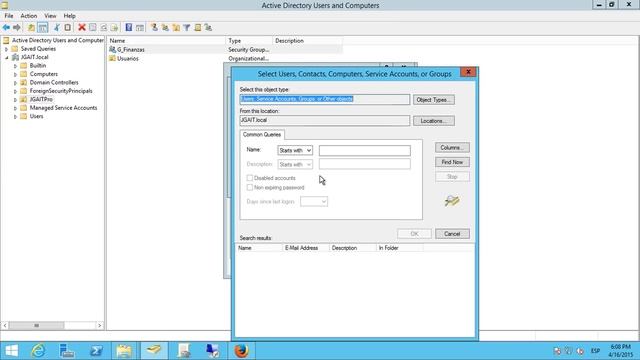The height and width of the screenshot is (360, 640).
Task: Click the Create new group toolbar icon
Action: pyautogui.click(x=165, y=27)
